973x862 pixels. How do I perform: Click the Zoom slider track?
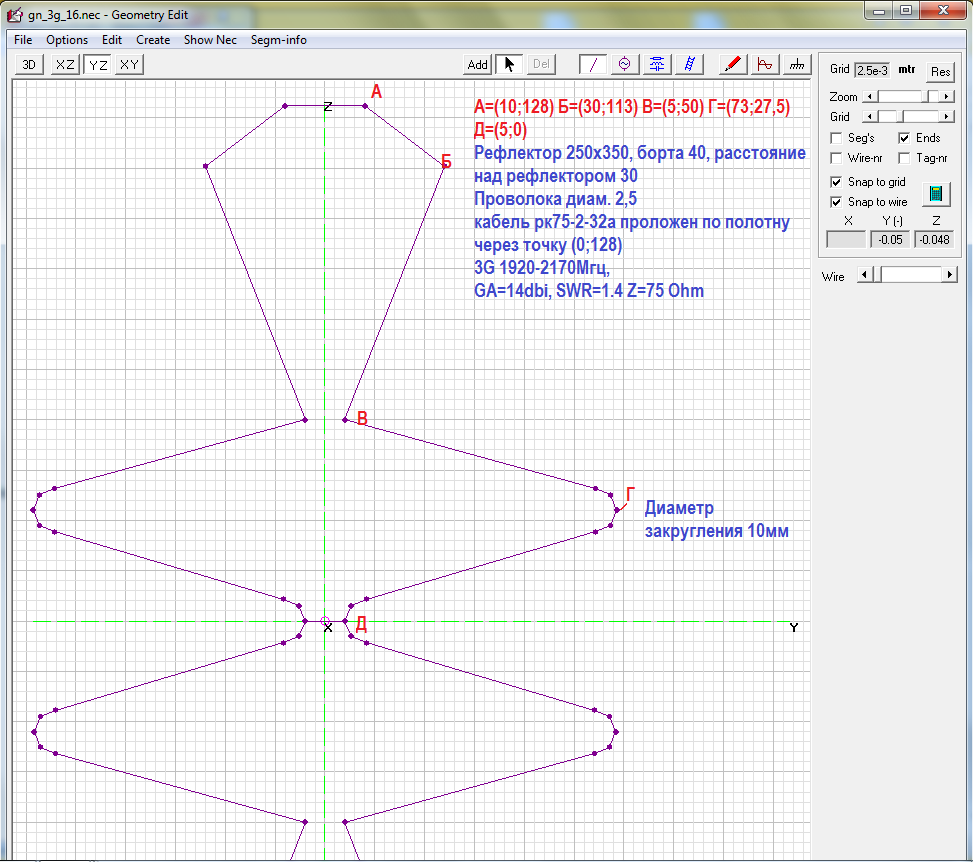(898, 97)
